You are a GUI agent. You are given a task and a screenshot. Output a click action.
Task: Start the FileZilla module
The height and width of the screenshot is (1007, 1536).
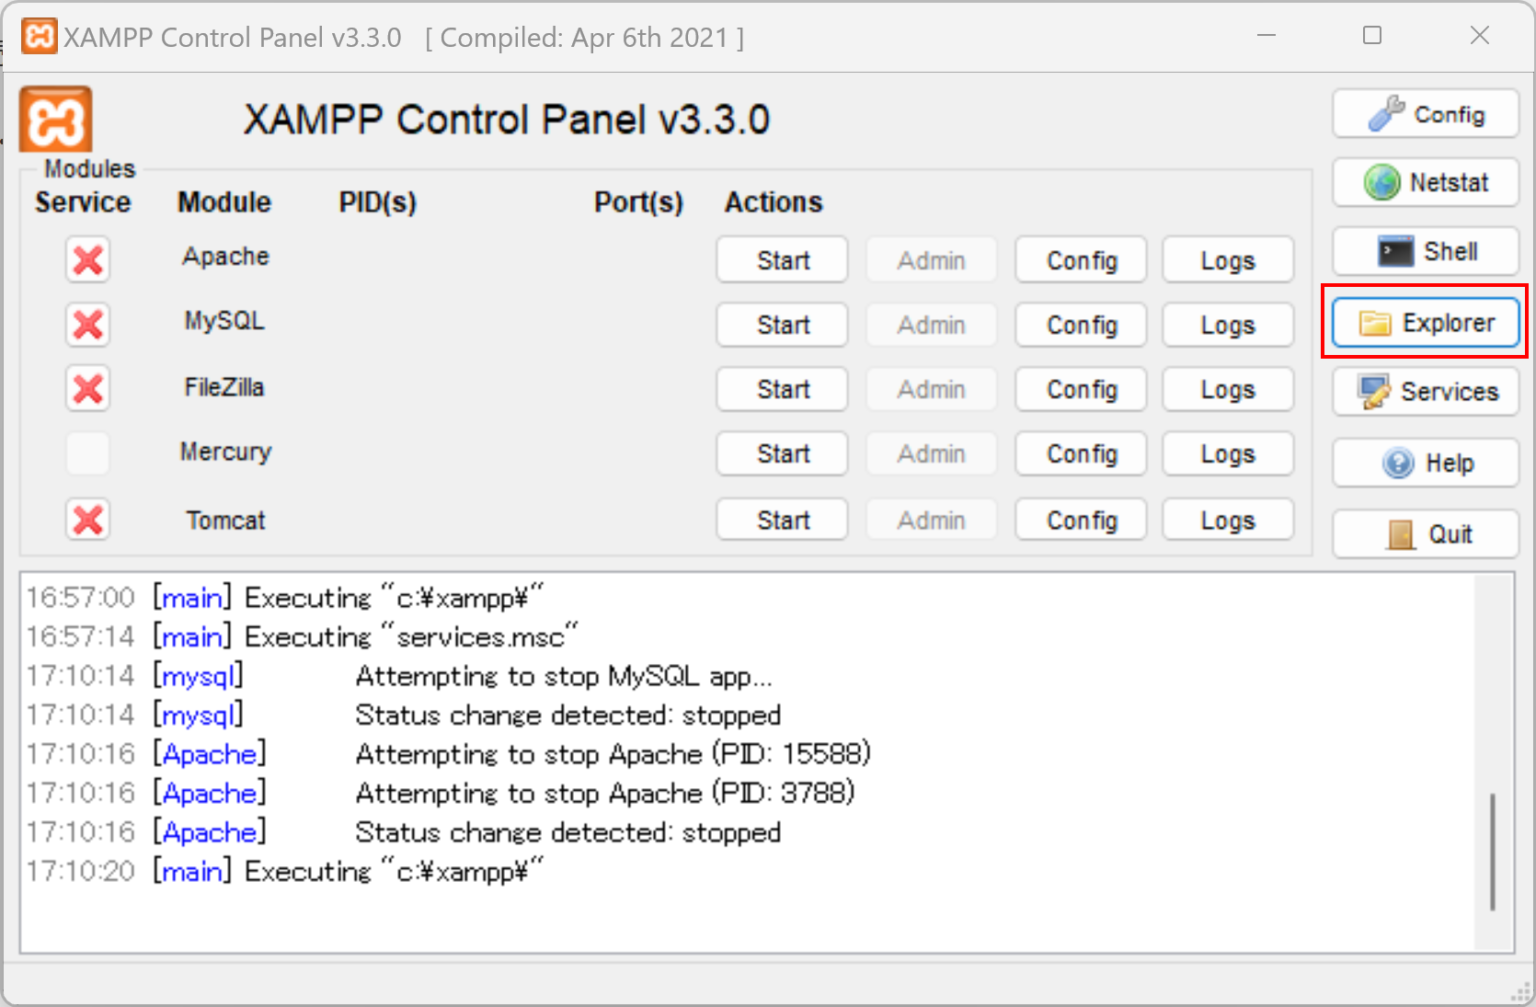(x=781, y=389)
